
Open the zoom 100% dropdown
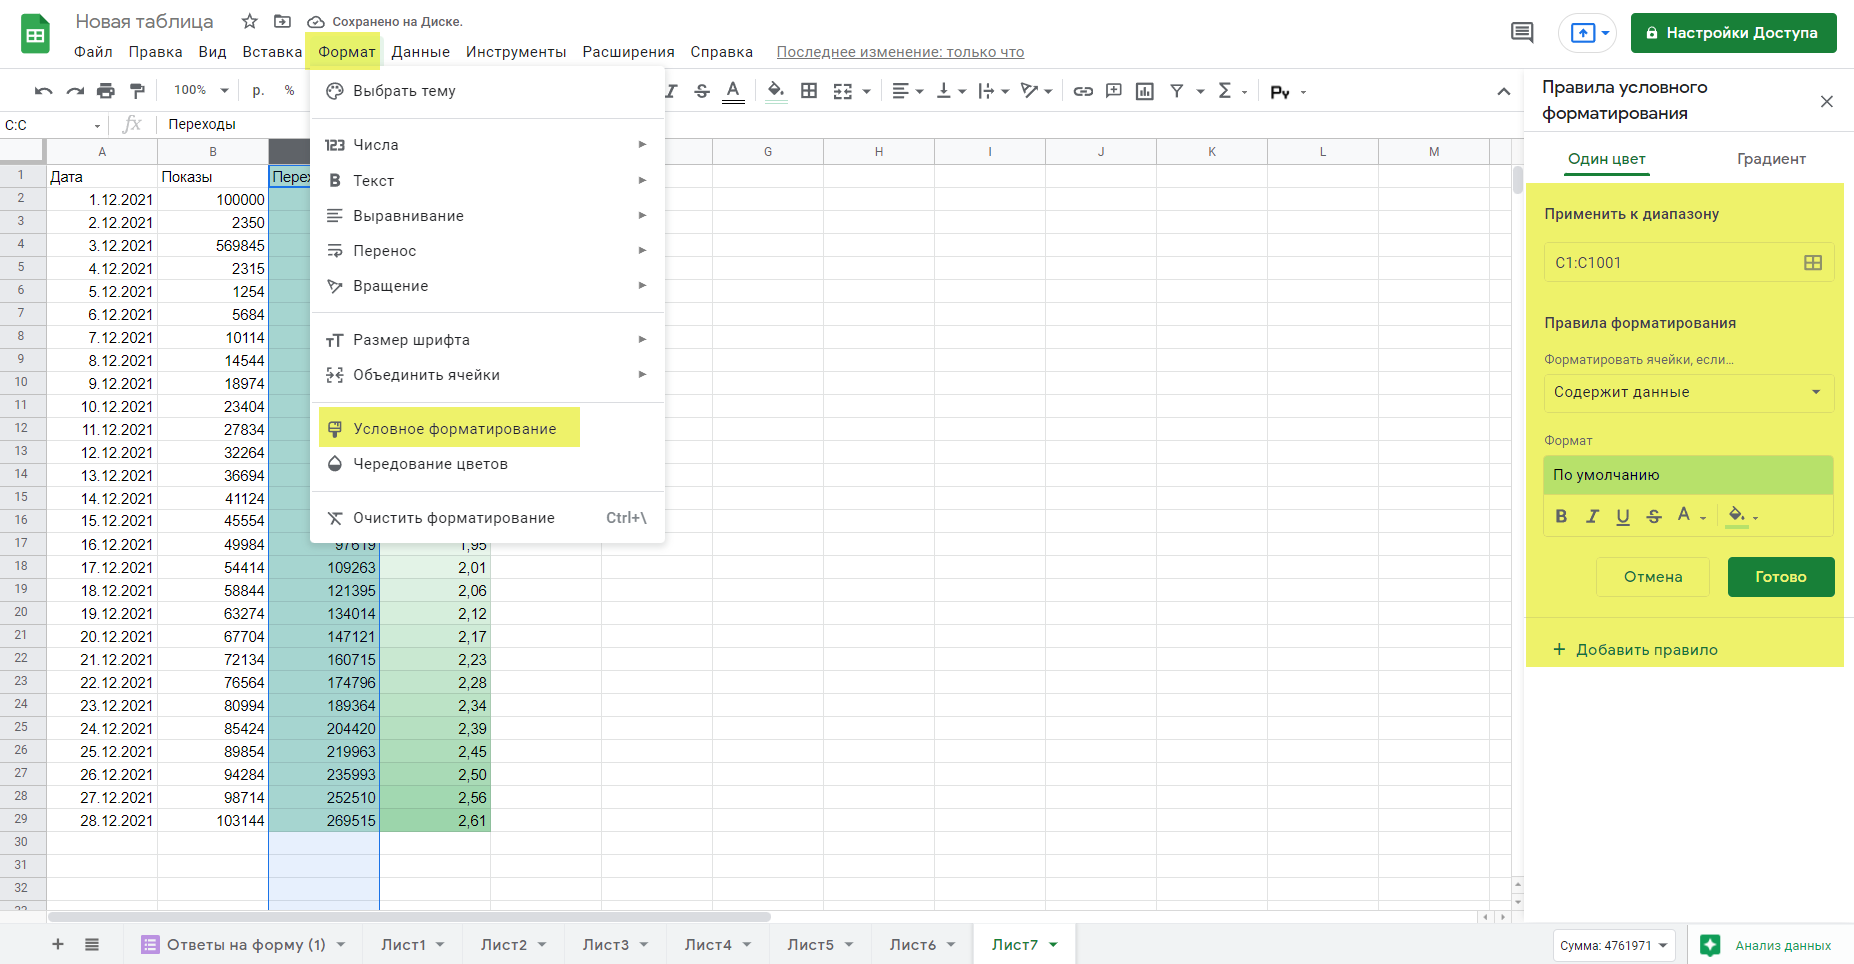(x=201, y=91)
